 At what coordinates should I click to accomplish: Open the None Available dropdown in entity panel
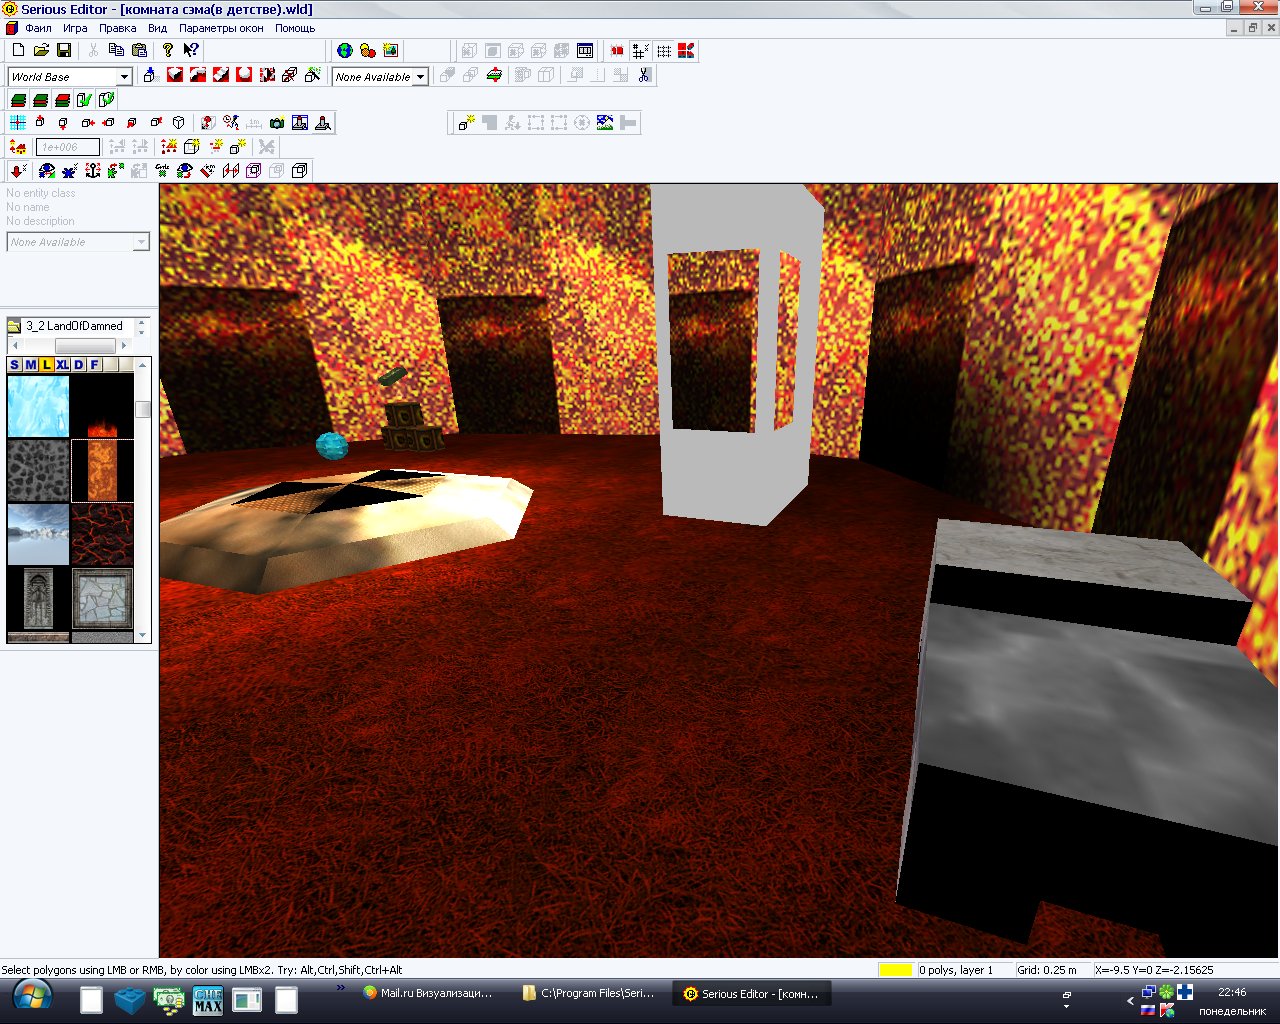pyautogui.click(x=141, y=242)
